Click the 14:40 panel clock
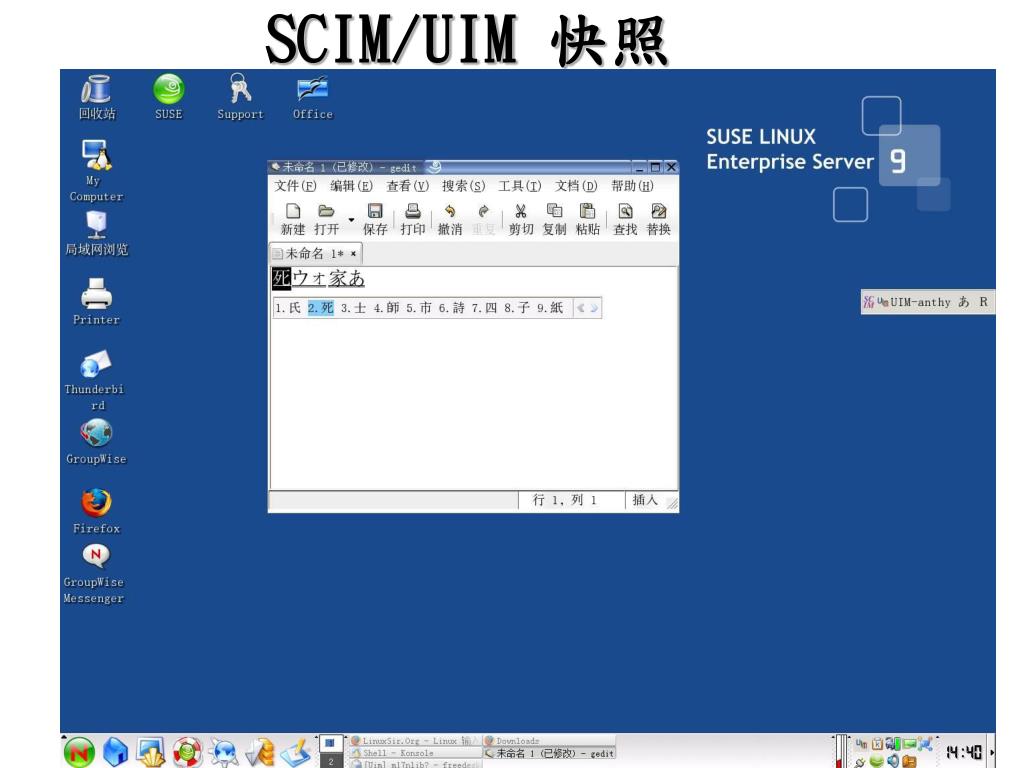 964,752
